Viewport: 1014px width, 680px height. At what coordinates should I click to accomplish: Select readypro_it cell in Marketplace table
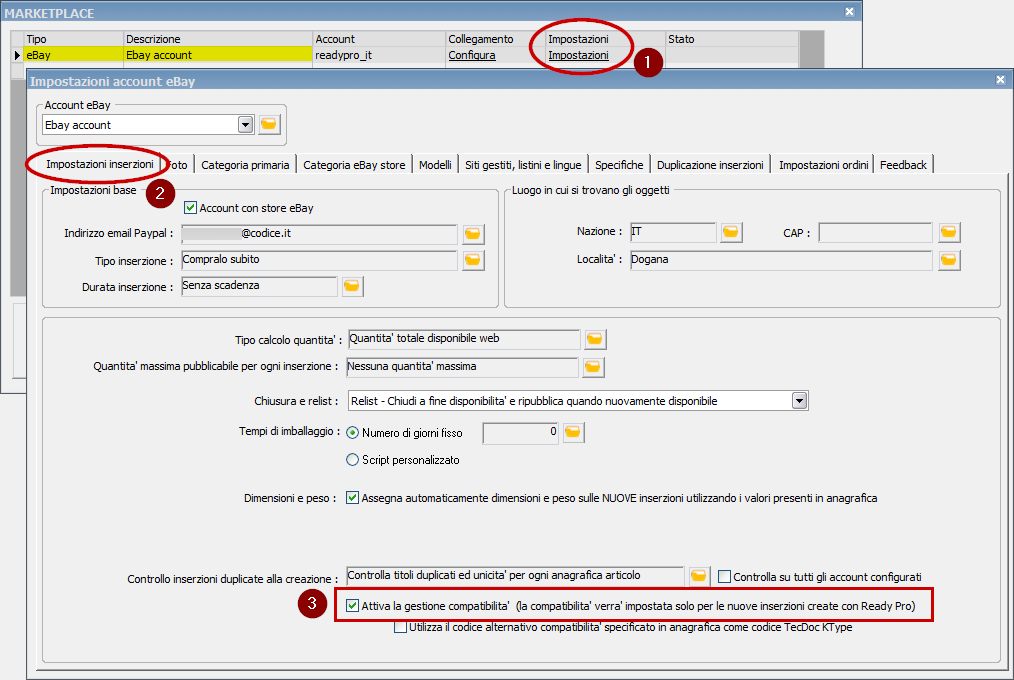(x=380, y=55)
